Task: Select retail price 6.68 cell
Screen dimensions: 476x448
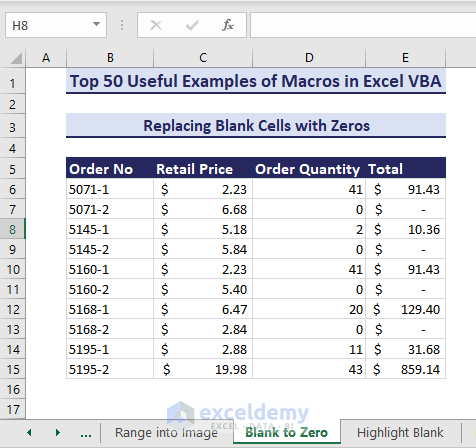Action: pos(203,209)
